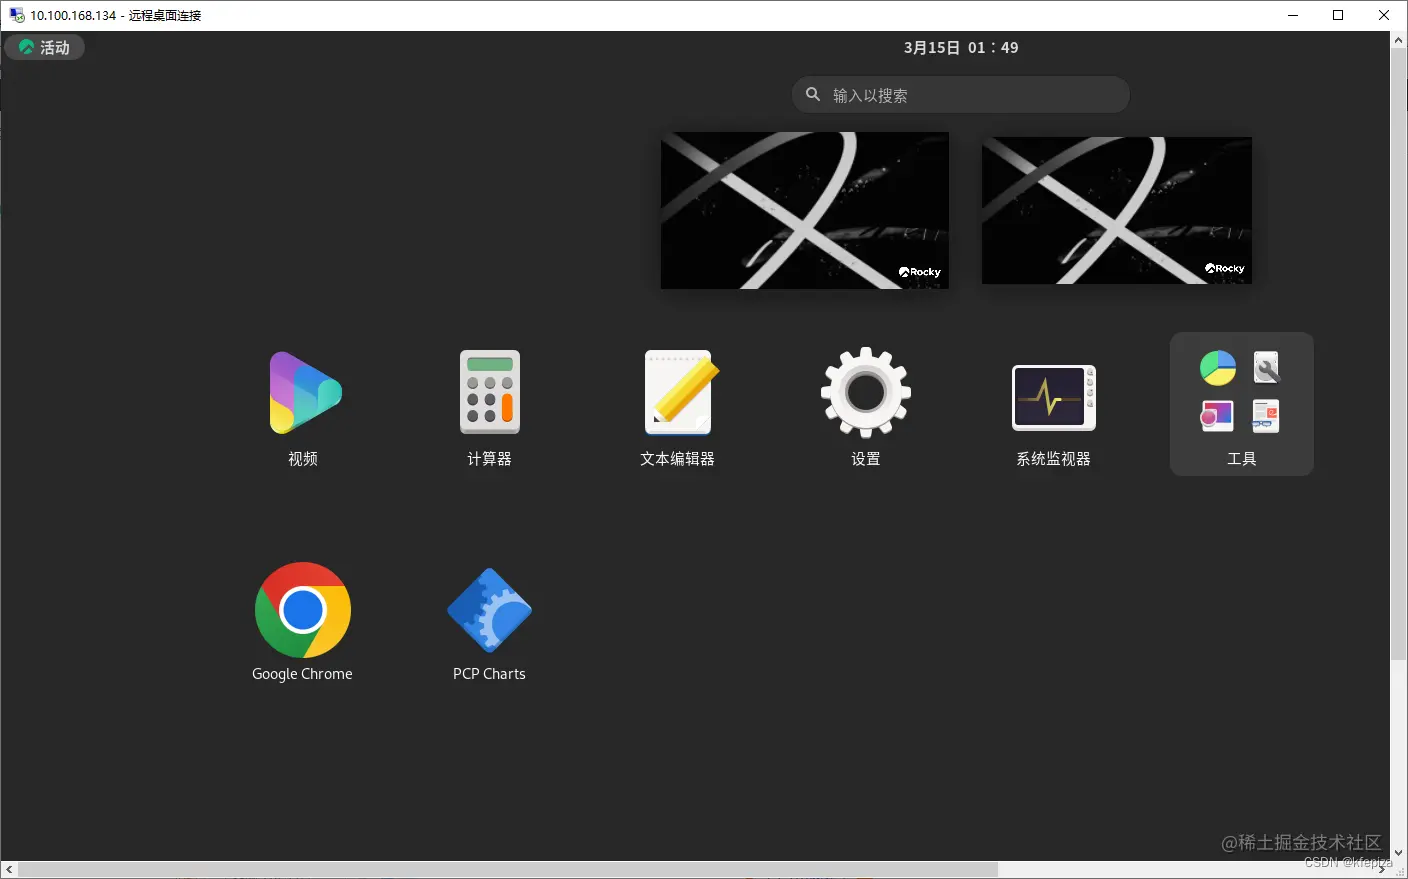Select the first workspace thumbnail
This screenshot has width=1408, height=879.
[805, 211]
